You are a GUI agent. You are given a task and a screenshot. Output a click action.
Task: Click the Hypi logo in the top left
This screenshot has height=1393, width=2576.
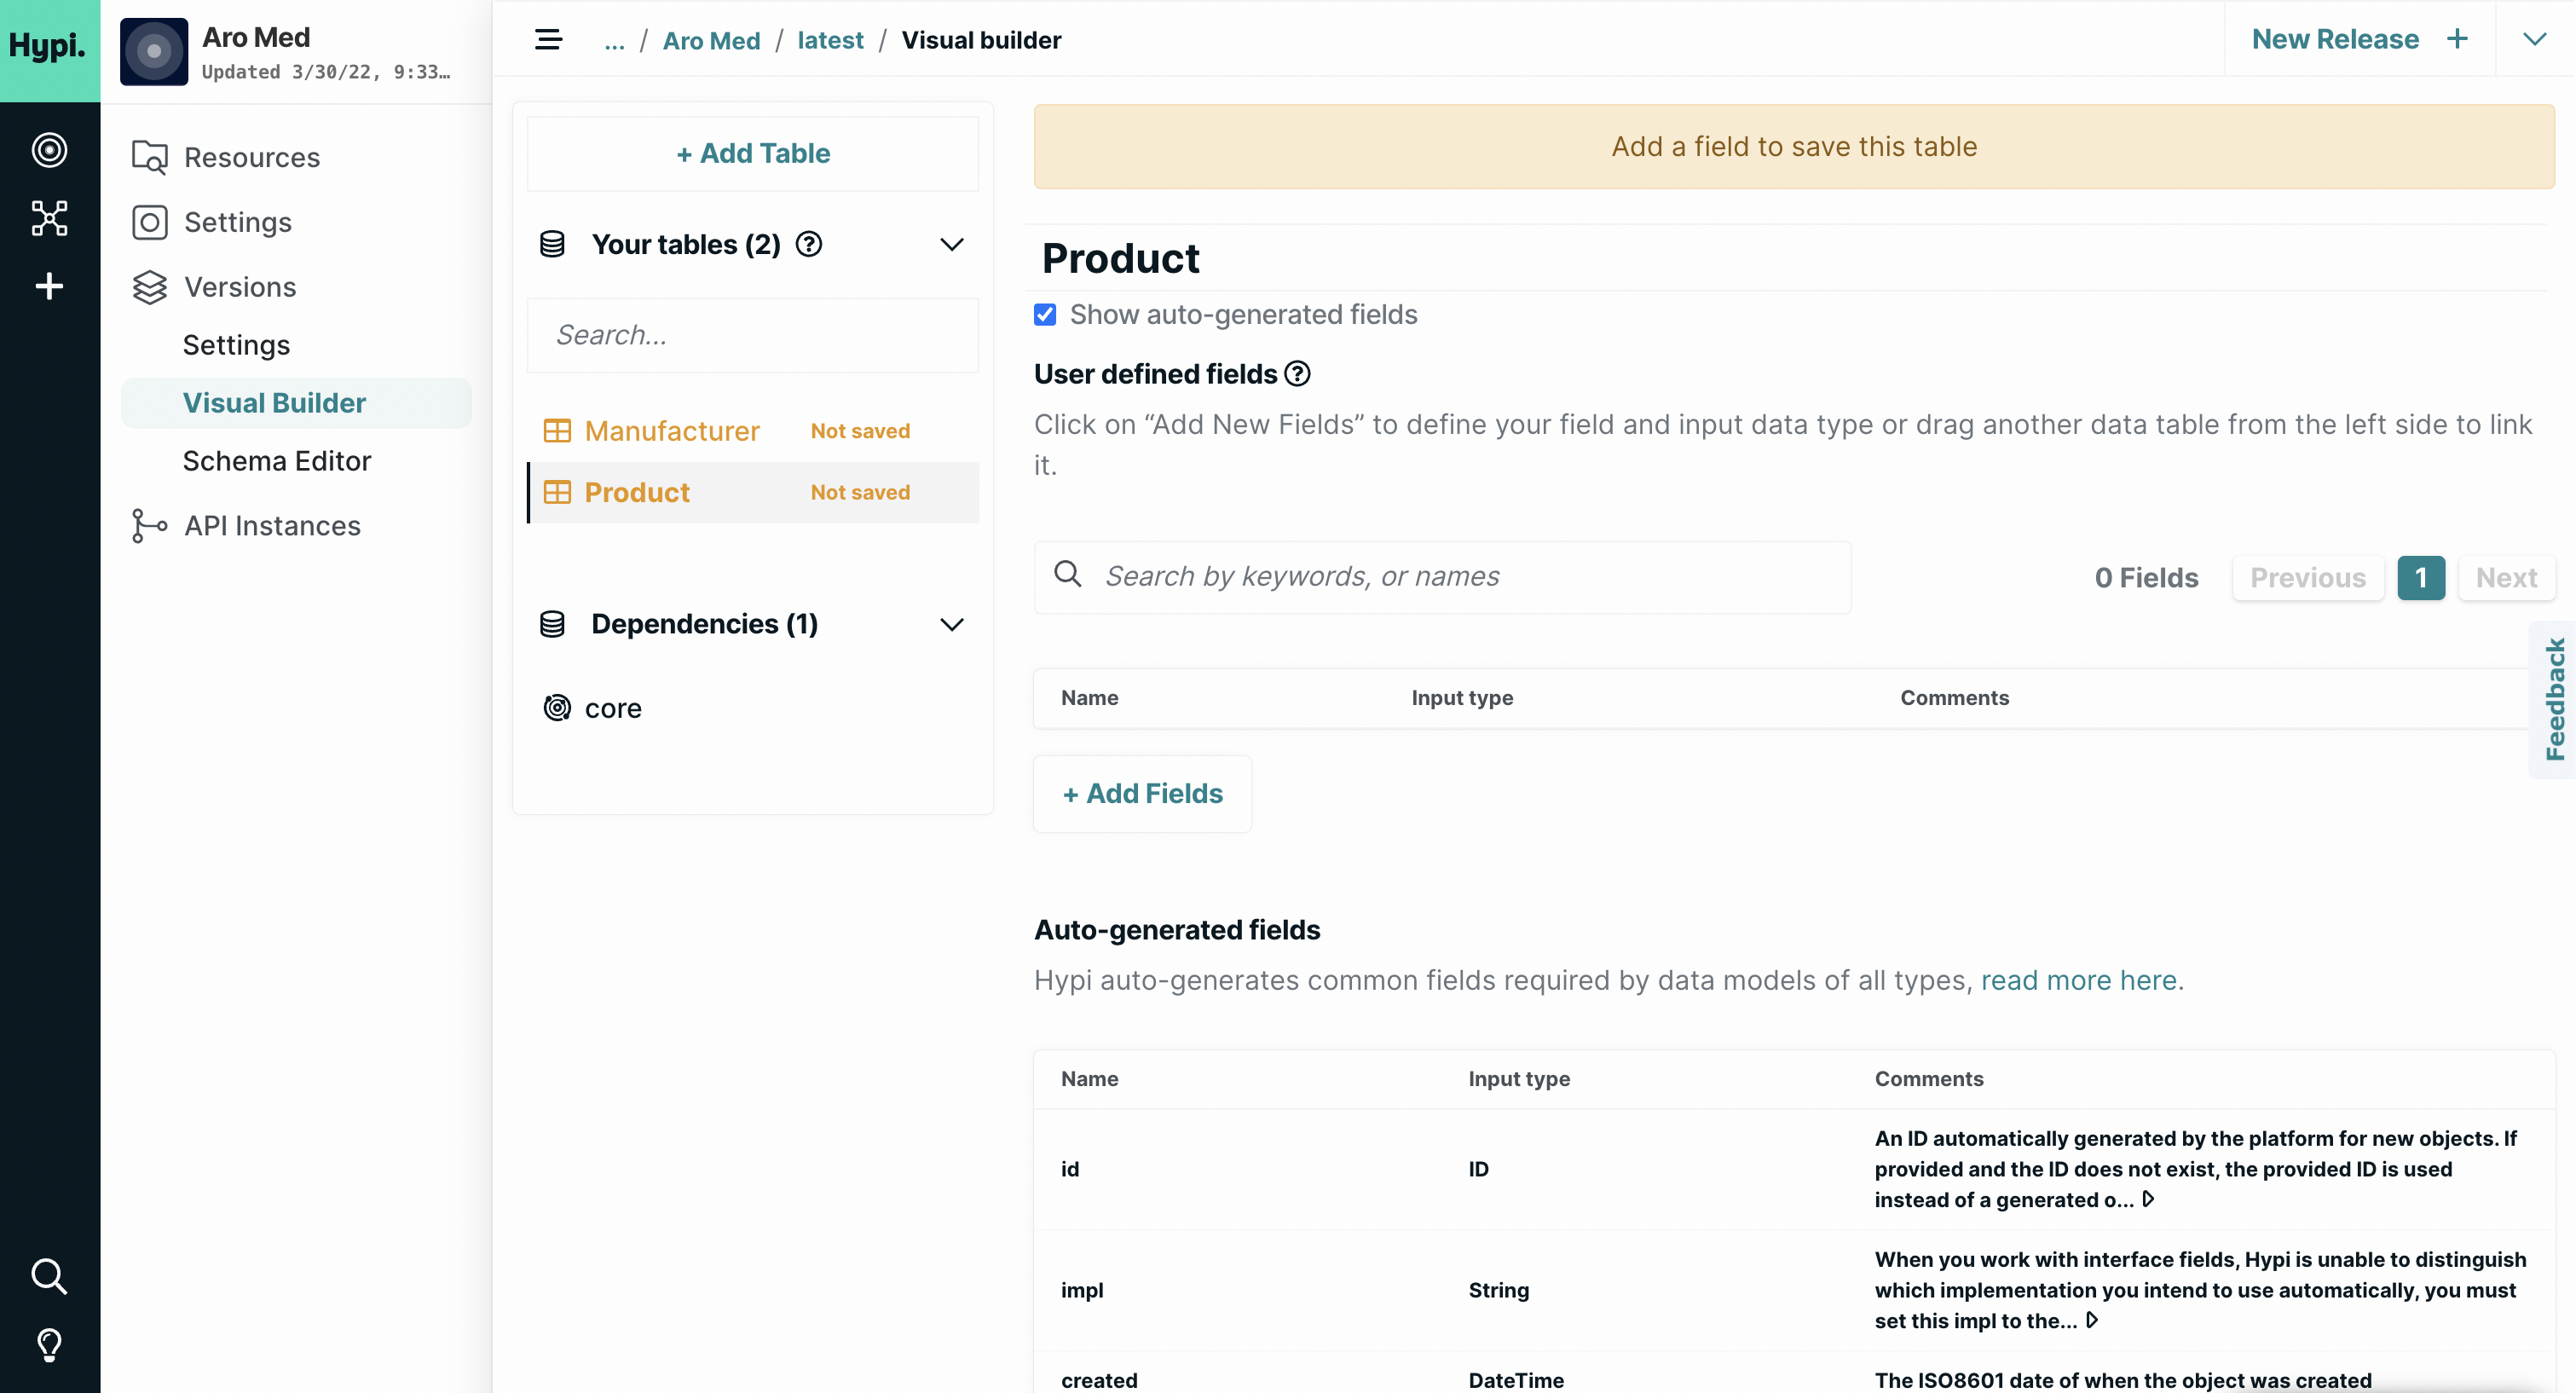[x=48, y=46]
